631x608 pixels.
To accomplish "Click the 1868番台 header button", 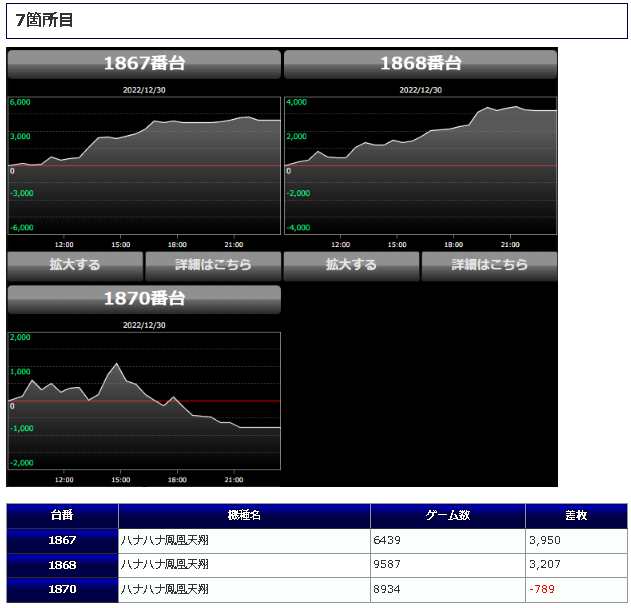I will (x=421, y=64).
